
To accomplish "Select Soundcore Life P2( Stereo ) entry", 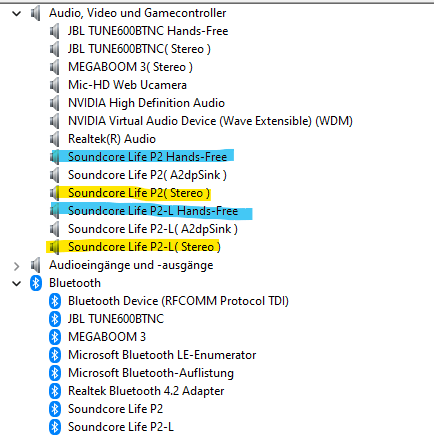I will pos(139,193).
